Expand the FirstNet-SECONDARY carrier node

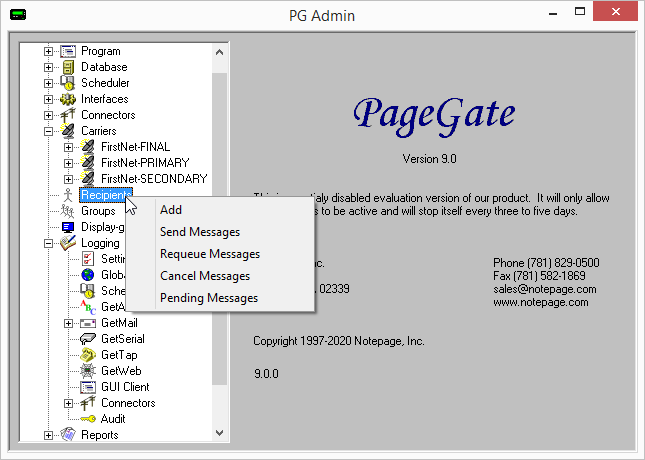68,179
